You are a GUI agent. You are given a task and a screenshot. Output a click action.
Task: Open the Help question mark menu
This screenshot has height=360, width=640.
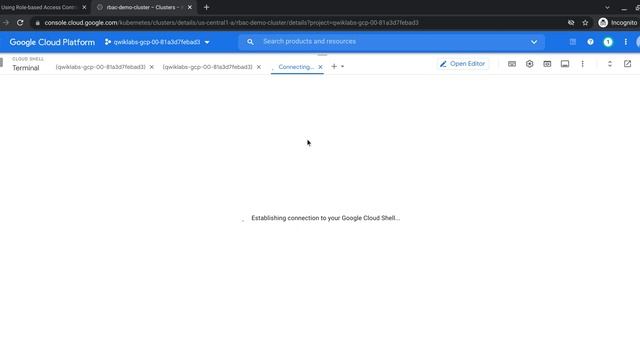coord(590,42)
